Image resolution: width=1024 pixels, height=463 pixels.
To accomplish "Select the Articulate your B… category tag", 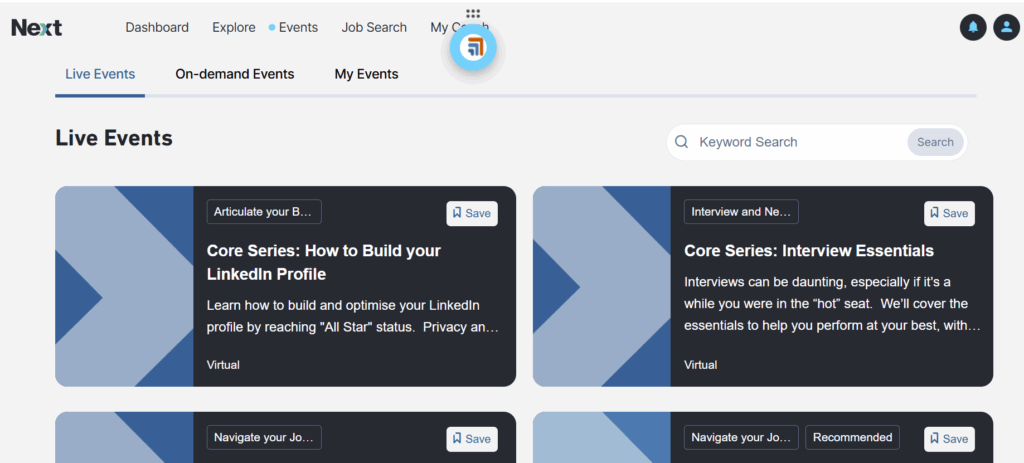I will 264,212.
